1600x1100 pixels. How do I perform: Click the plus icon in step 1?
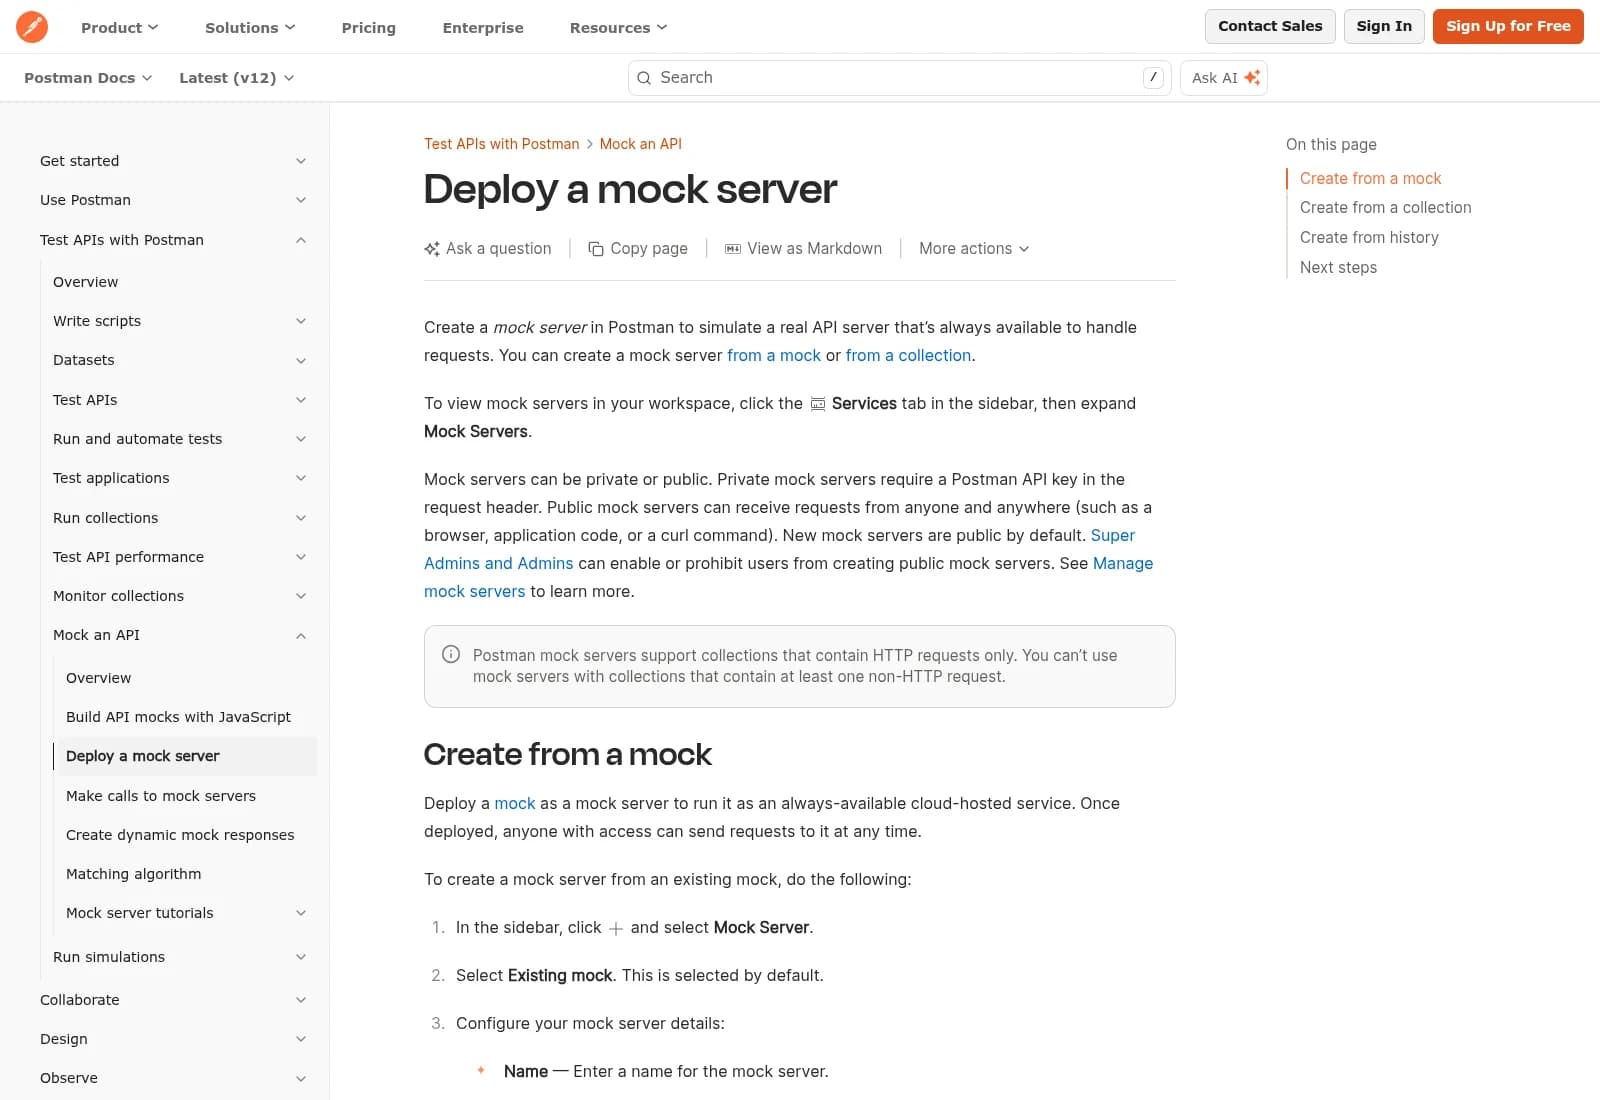pyautogui.click(x=616, y=929)
